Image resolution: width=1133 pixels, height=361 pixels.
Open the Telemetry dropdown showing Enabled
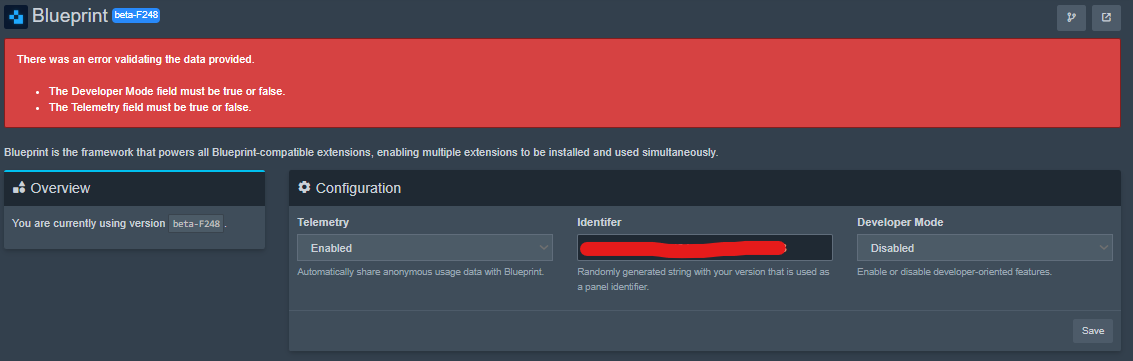pyautogui.click(x=425, y=248)
